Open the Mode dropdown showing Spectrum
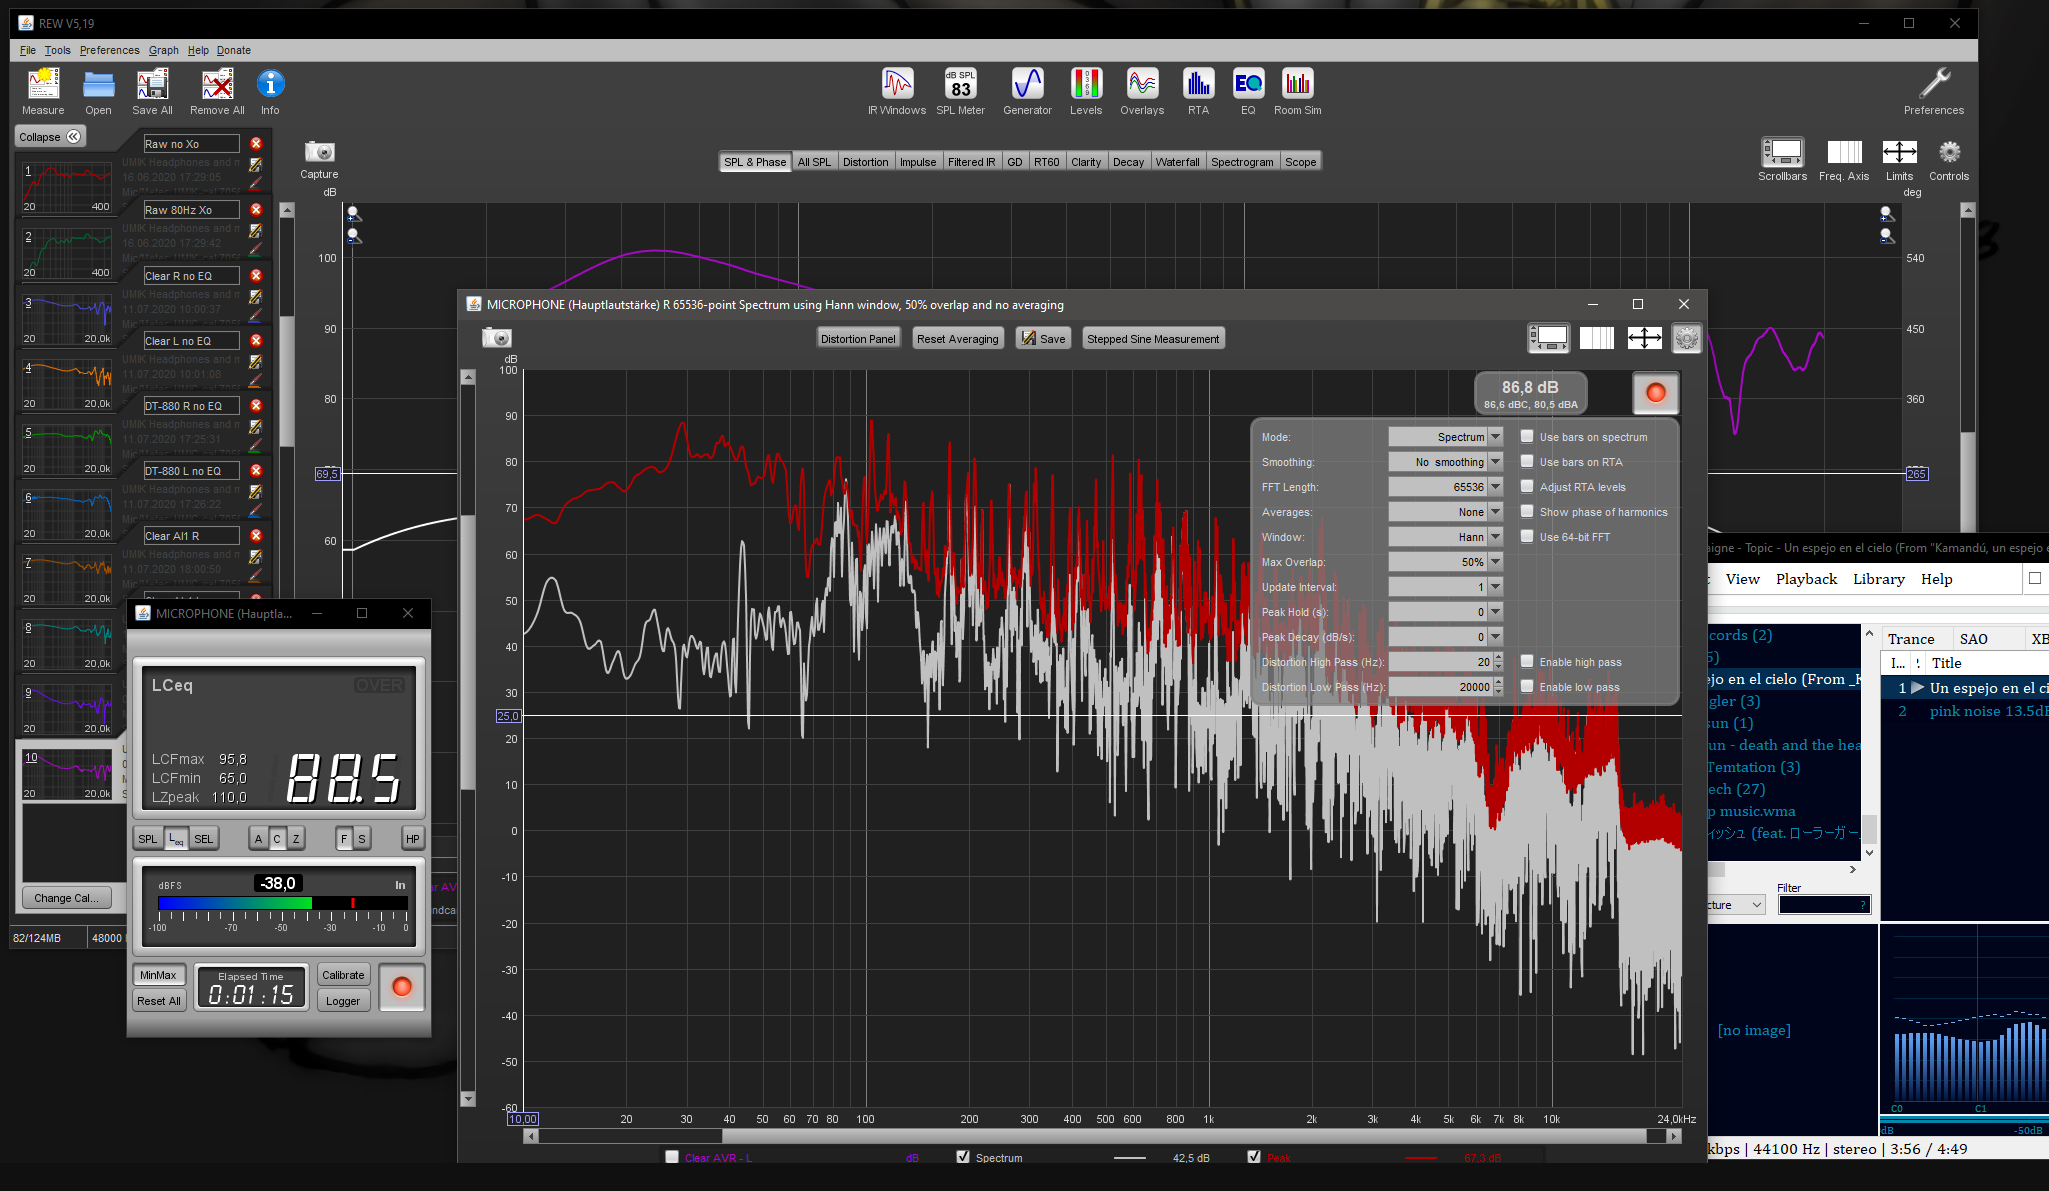 (1445, 437)
